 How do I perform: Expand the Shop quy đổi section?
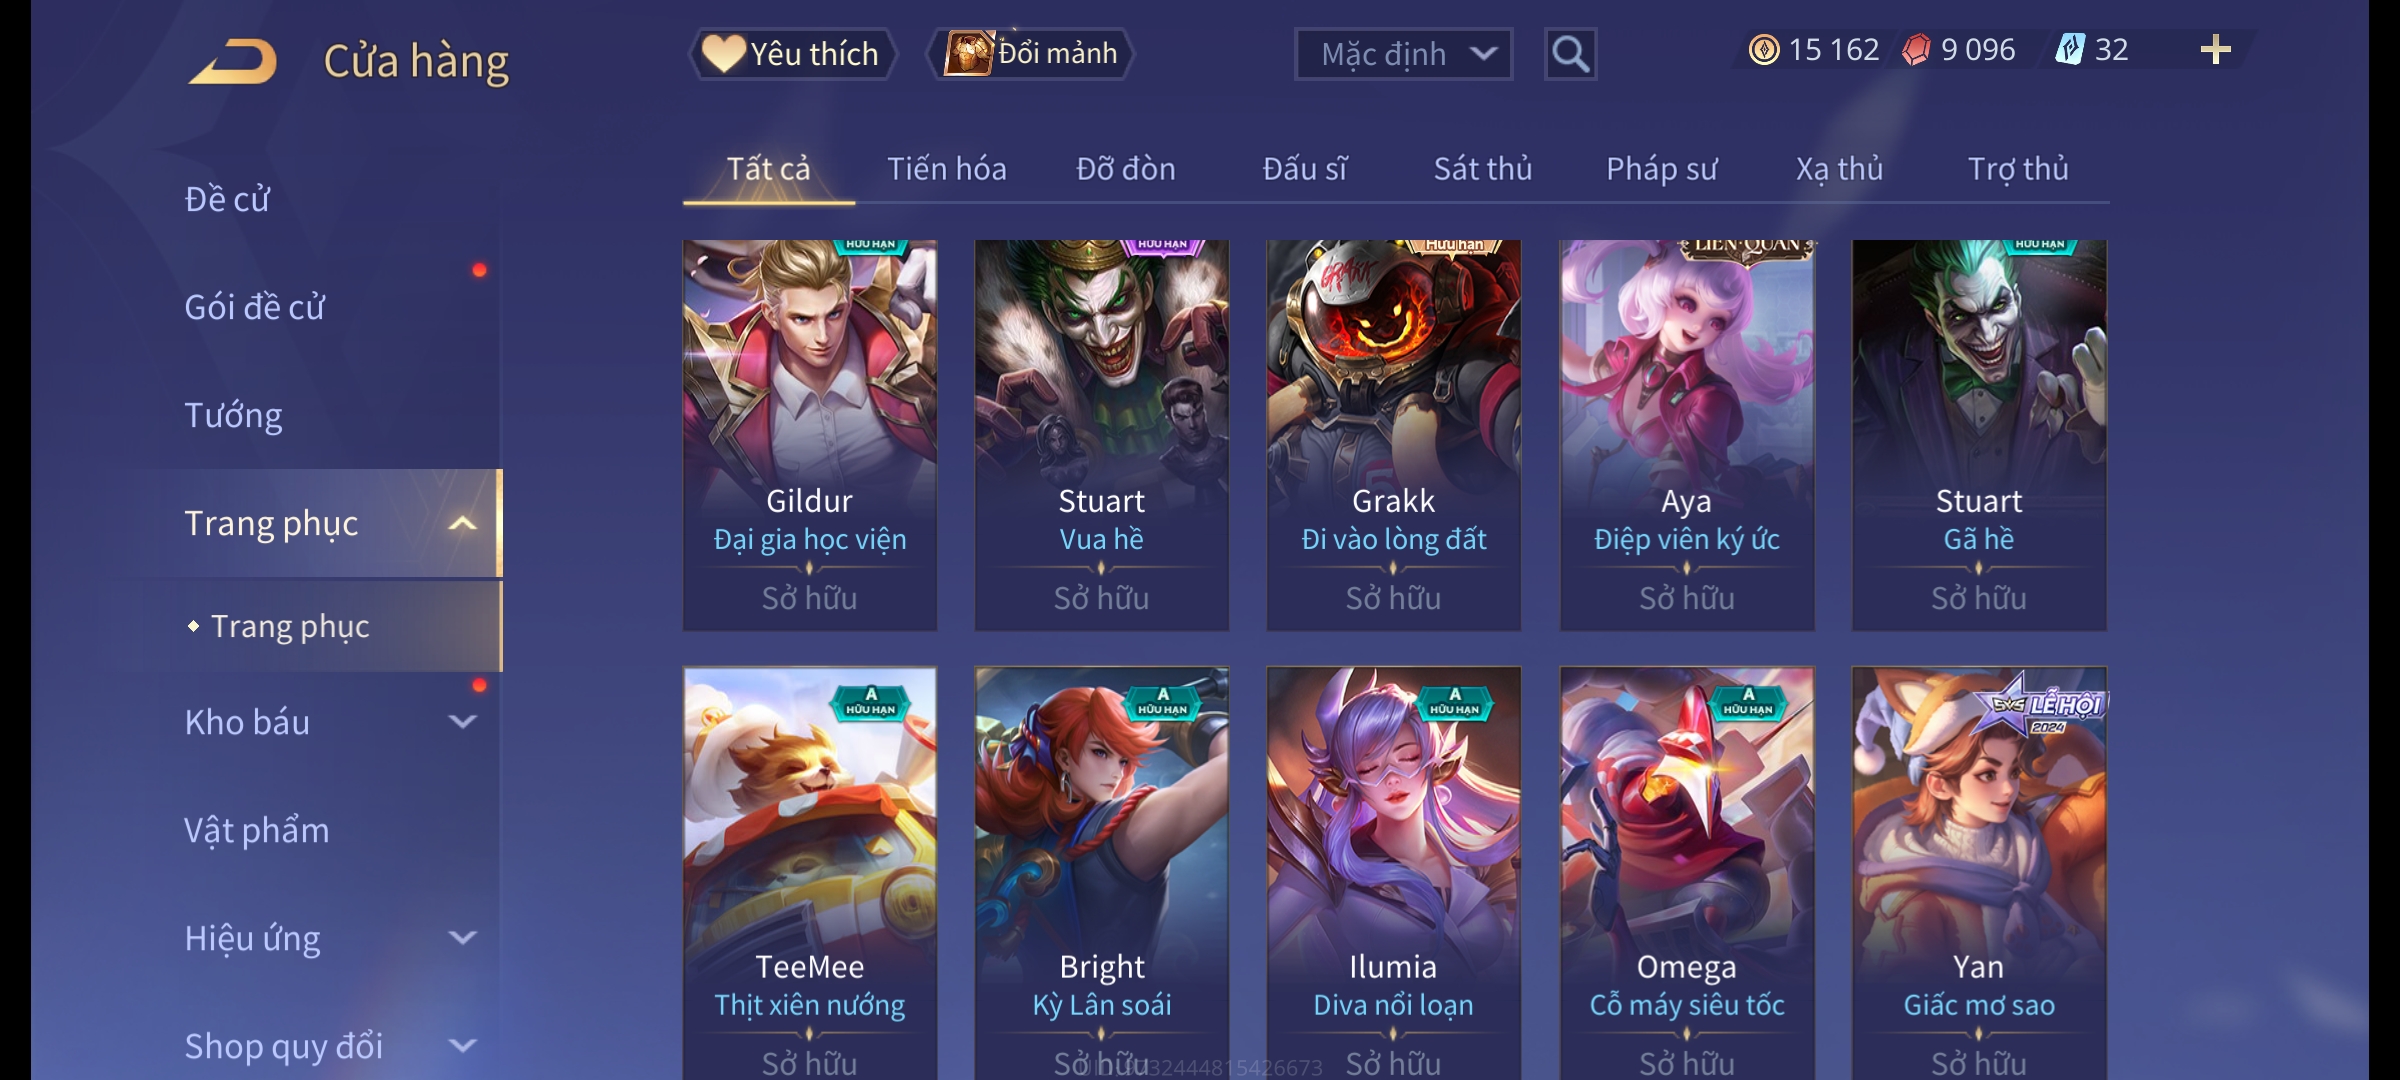462,1046
